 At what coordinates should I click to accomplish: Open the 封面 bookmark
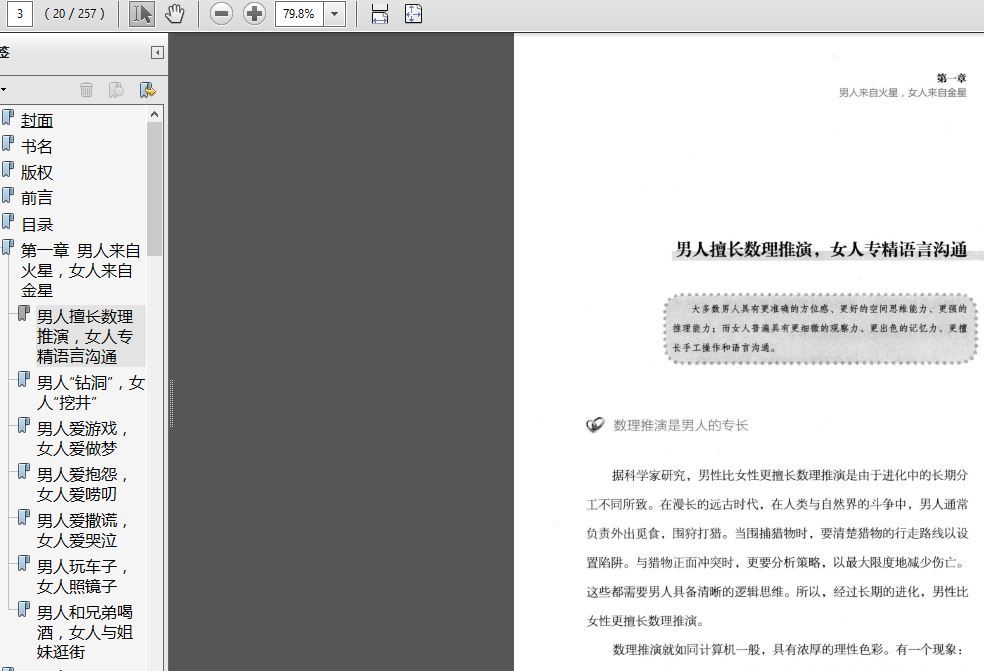(37, 121)
